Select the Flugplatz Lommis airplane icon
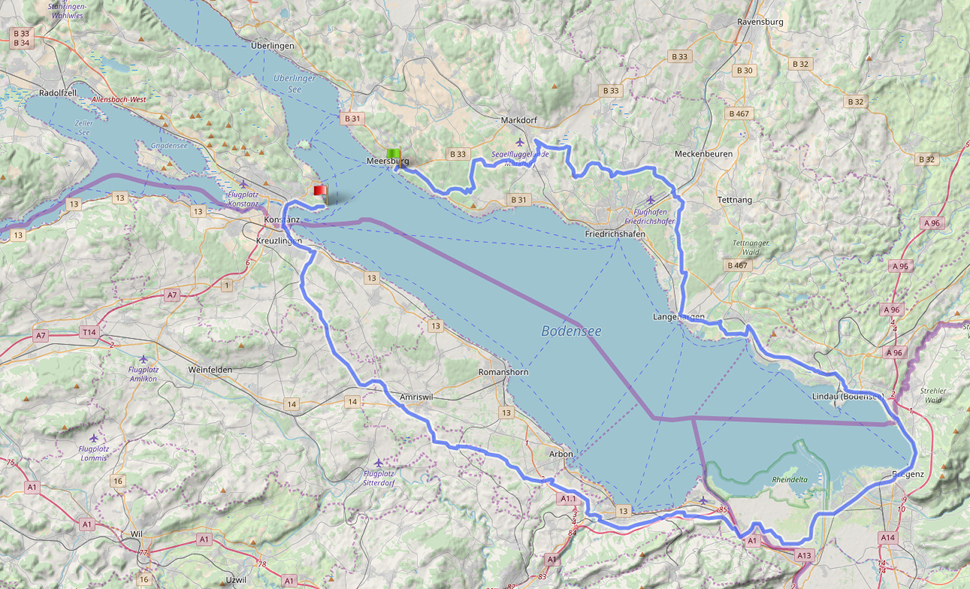The image size is (970, 589). point(93,438)
